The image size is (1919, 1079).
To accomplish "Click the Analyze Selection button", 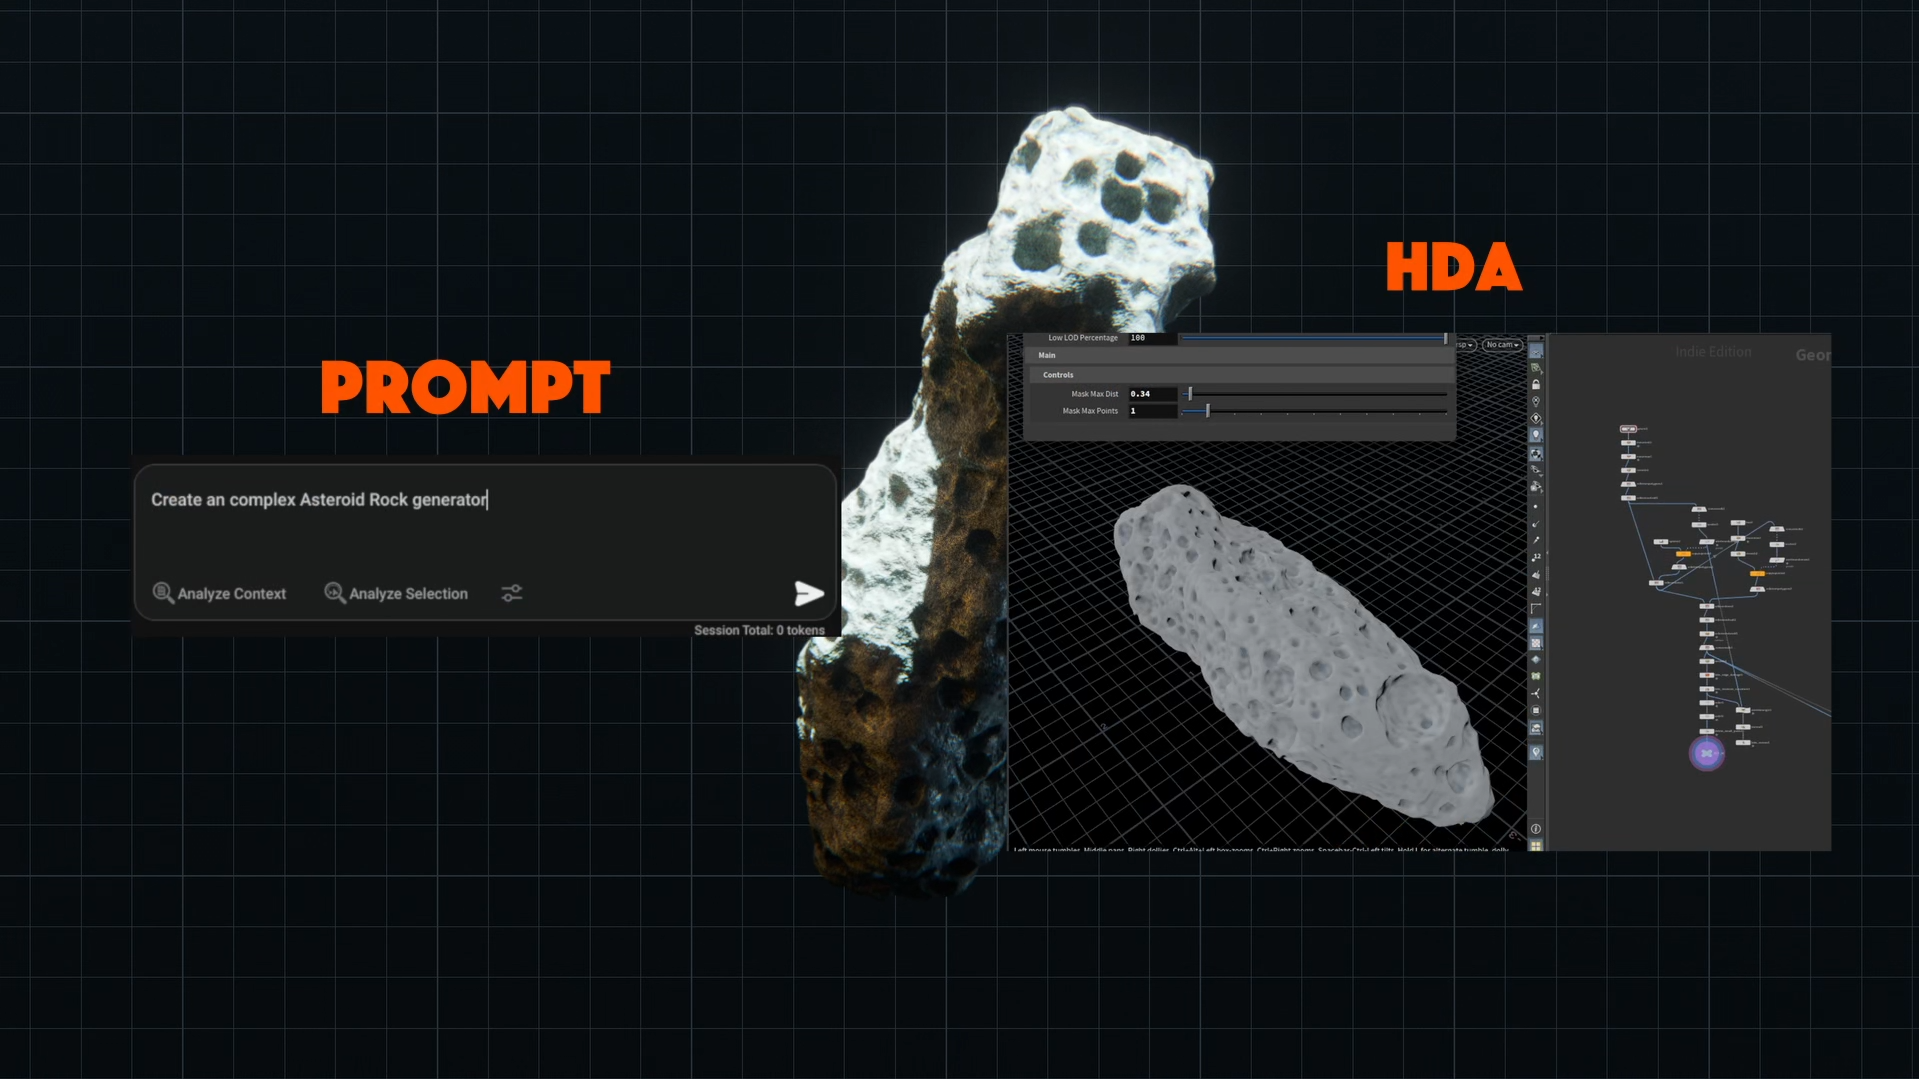I will pyautogui.click(x=396, y=594).
